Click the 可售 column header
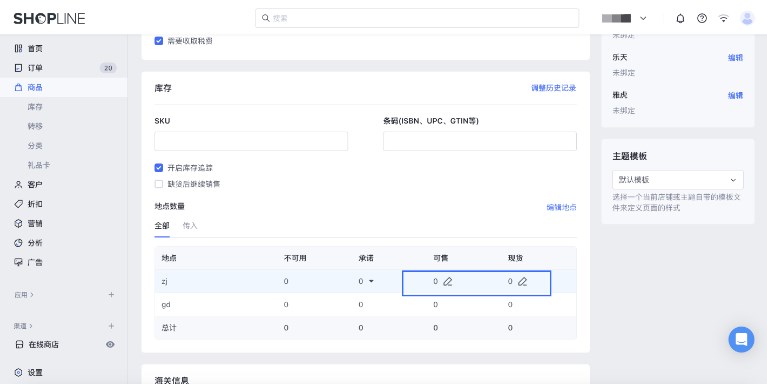This screenshot has width=767, height=384. 441,258
